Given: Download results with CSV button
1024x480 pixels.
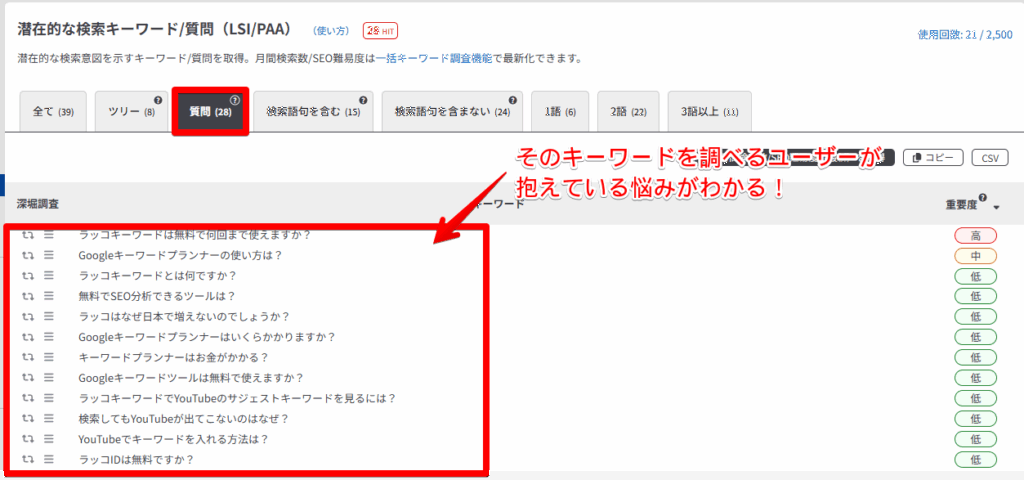Looking at the screenshot, I should tap(990, 158).
